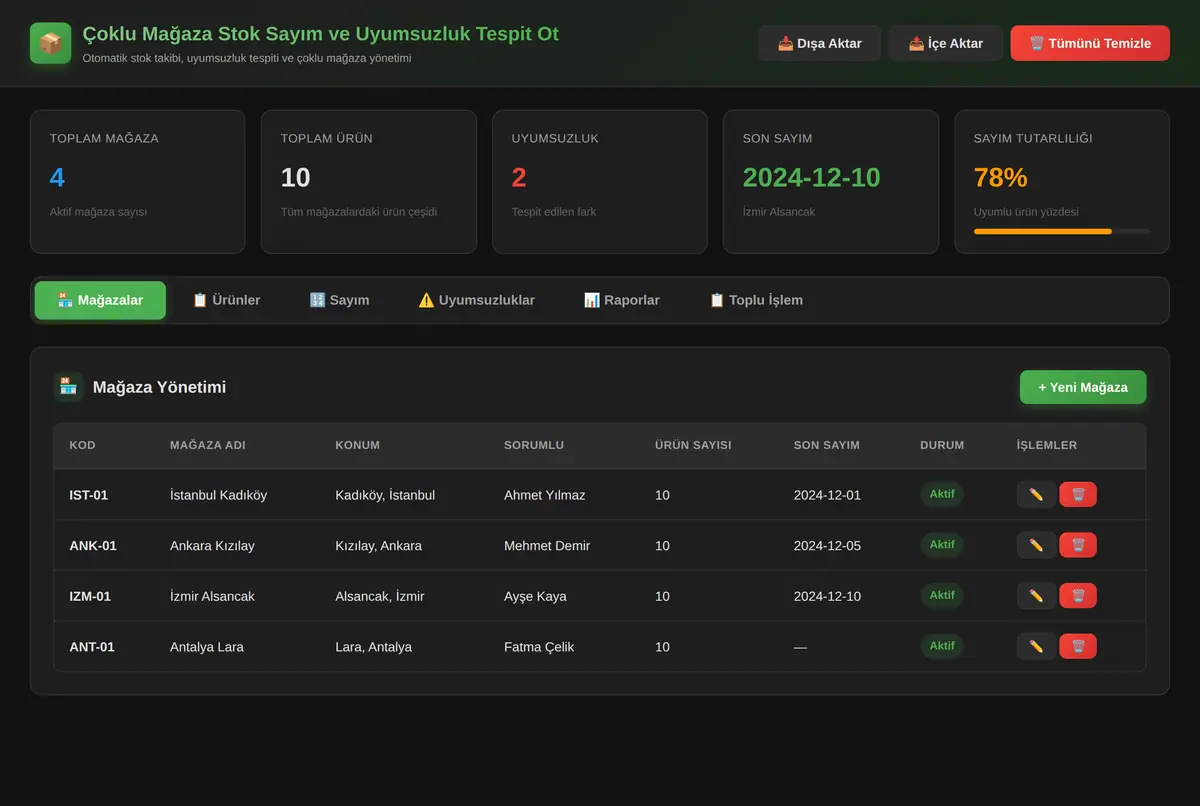Image resolution: width=1200 pixels, height=806 pixels.
Task: Click the Dışa Aktar export button
Action: point(819,43)
